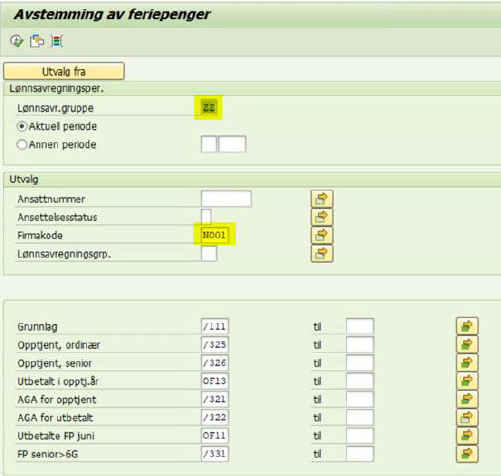The width and height of the screenshot is (501, 476).
Task: Click the Utvalg fra button
Action: coord(64,71)
